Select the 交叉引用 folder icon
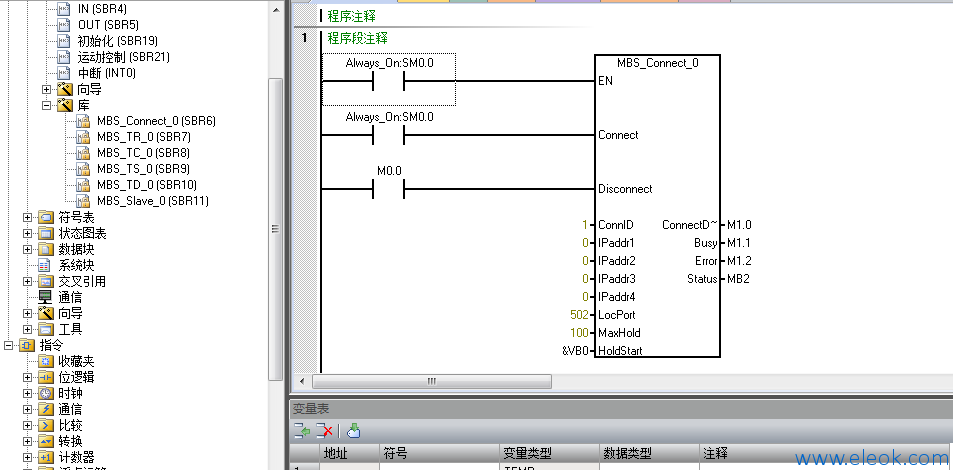Viewport: 953px width, 470px height. click(45, 282)
